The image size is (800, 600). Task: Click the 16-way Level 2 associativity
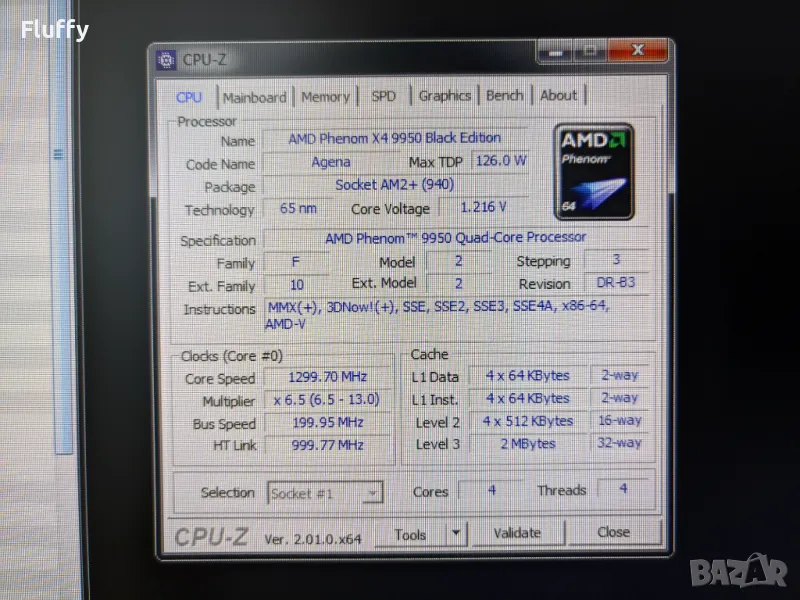coord(619,420)
